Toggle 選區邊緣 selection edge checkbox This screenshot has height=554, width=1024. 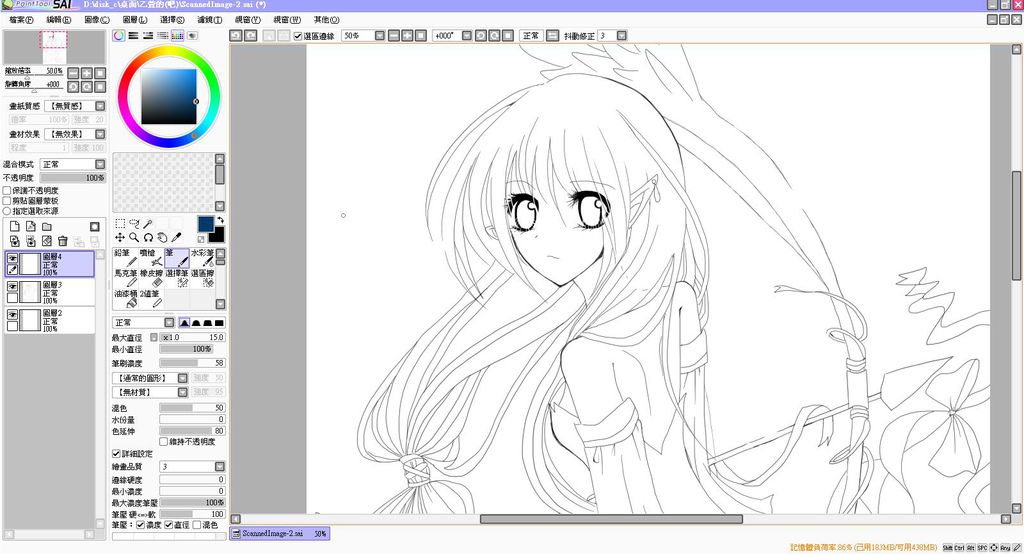click(298, 36)
